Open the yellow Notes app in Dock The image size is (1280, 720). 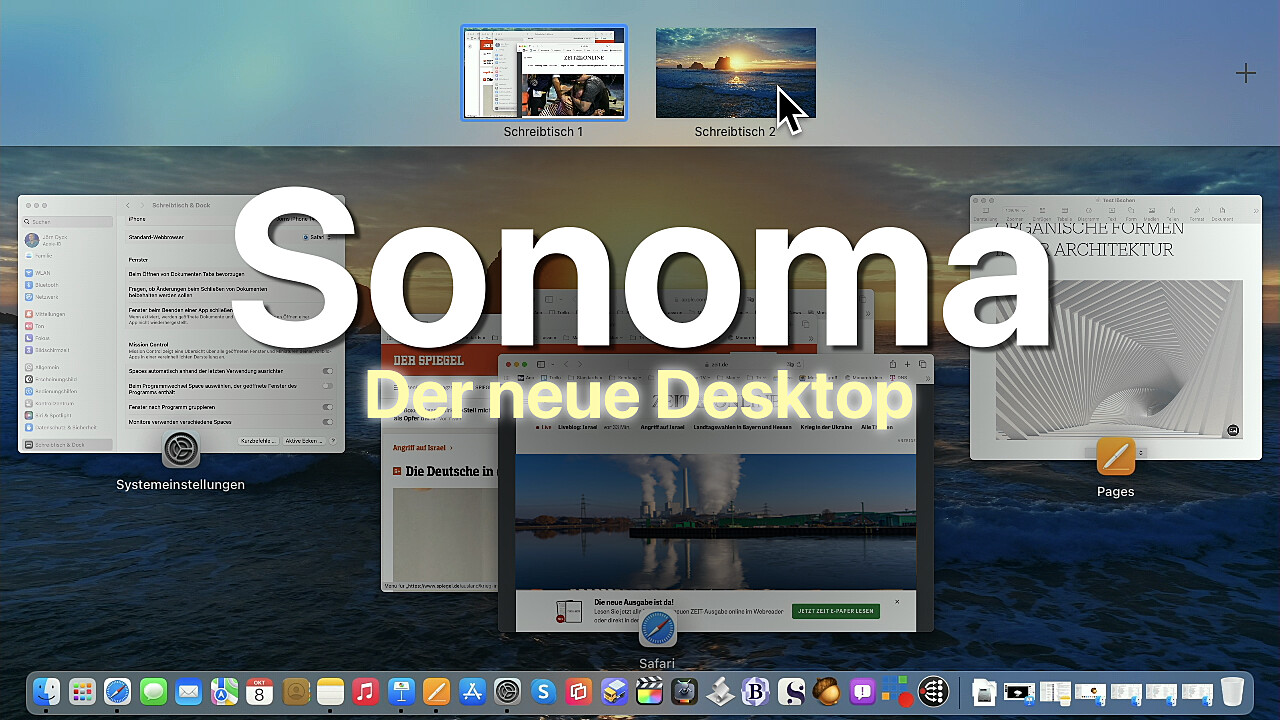click(x=330, y=691)
